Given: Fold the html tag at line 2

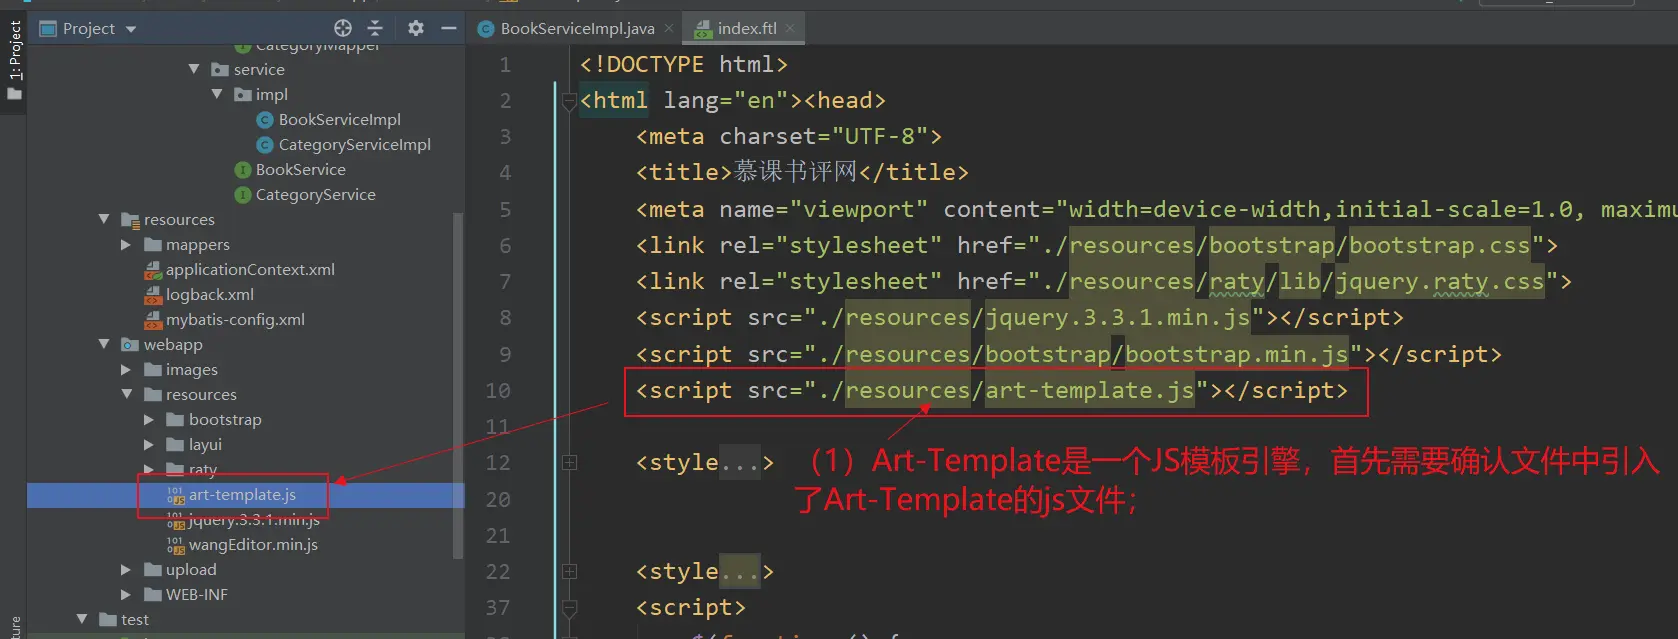Looking at the screenshot, I should 569,100.
